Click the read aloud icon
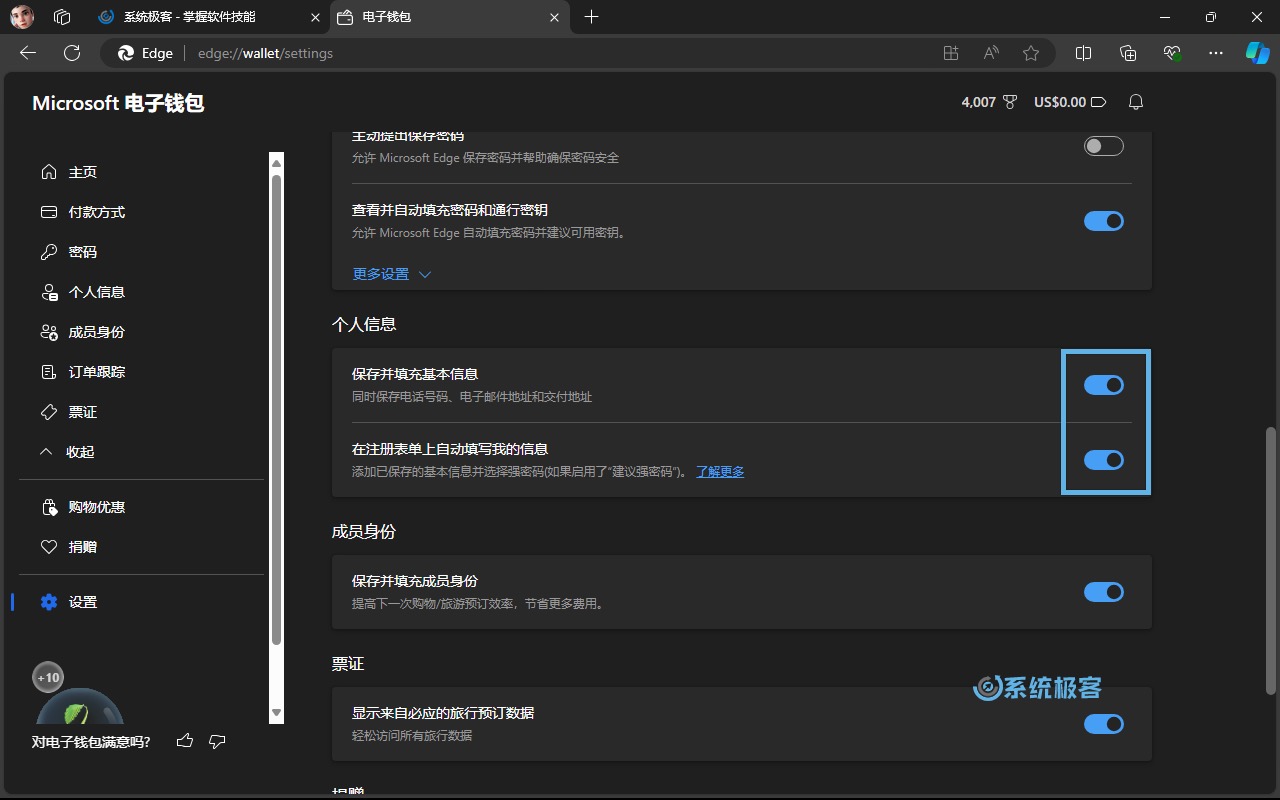The image size is (1280, 800). pyautogui.click(x=991, y=53)
